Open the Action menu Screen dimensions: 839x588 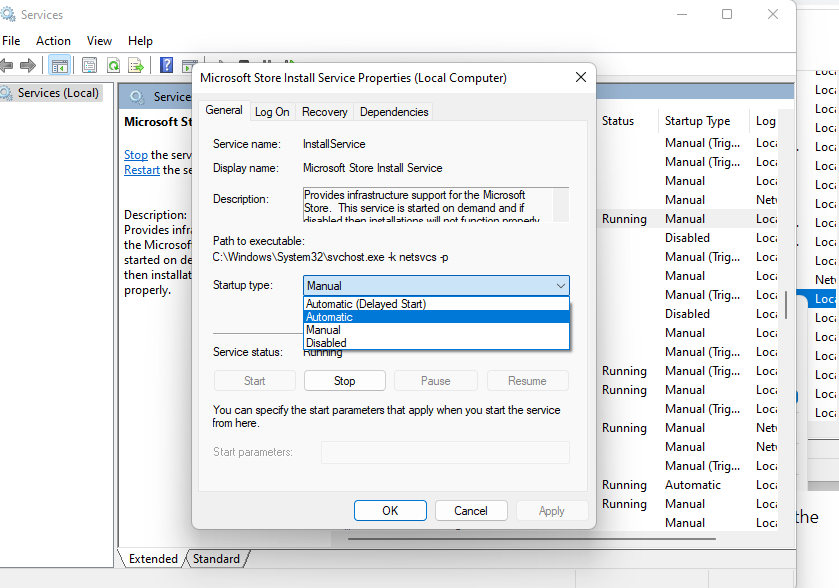(x=53, y=41)
